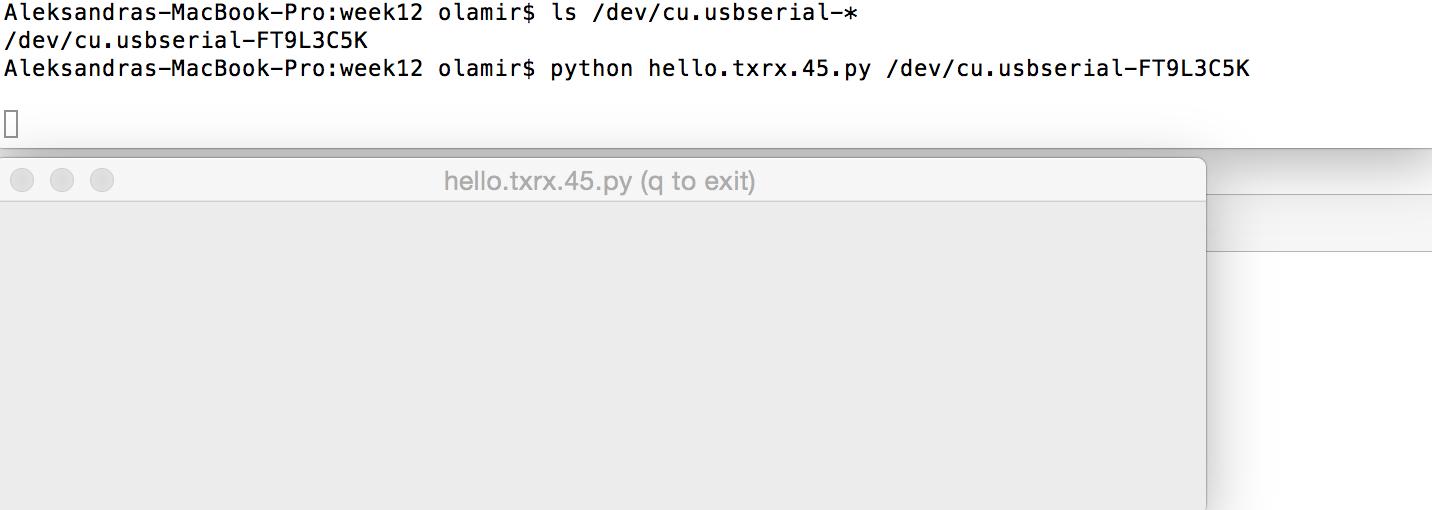Click the word python in the command
The image size is (1432, 510).
click(592, 69)
